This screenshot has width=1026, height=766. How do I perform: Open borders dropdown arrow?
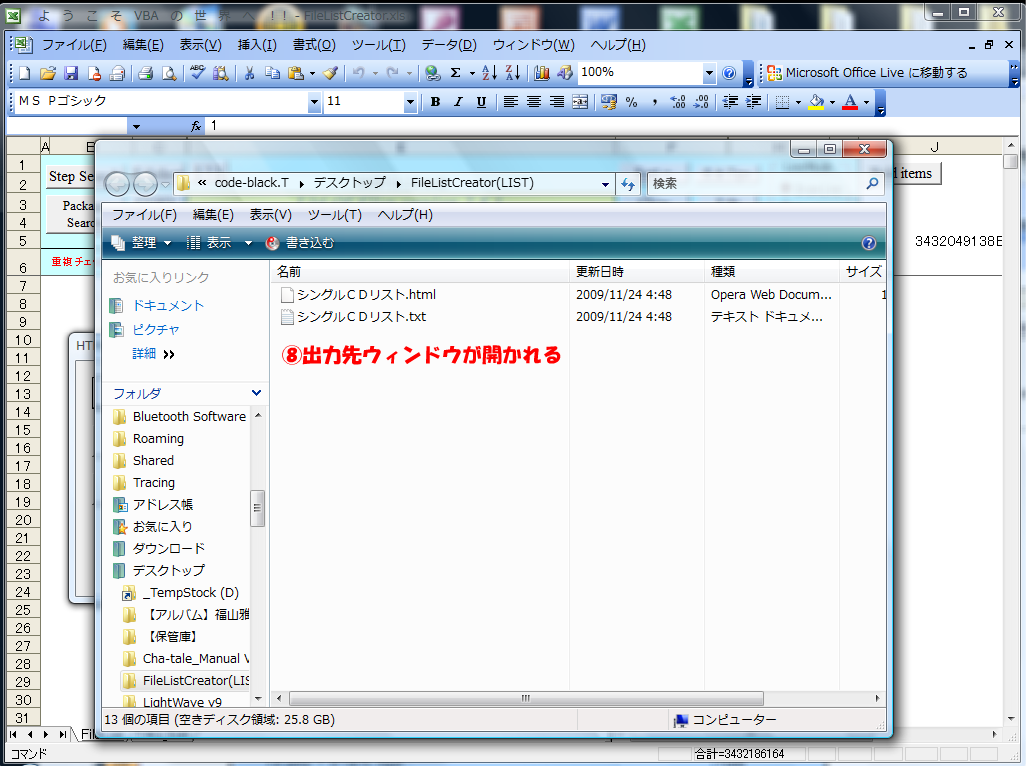[798, 102]
